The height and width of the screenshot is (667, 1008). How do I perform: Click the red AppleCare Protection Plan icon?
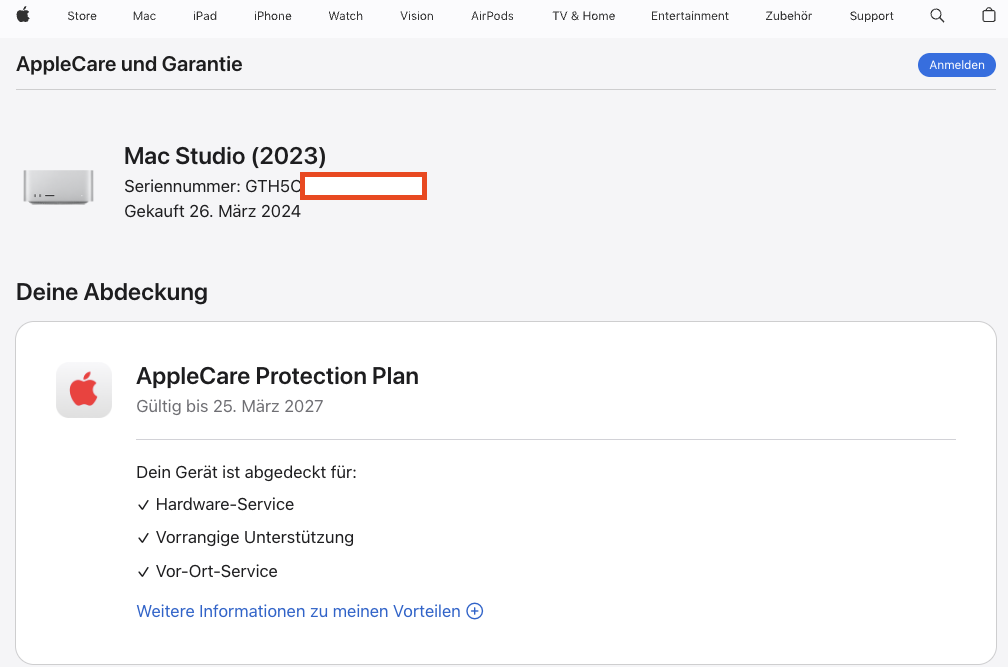[x=84, y=390]
